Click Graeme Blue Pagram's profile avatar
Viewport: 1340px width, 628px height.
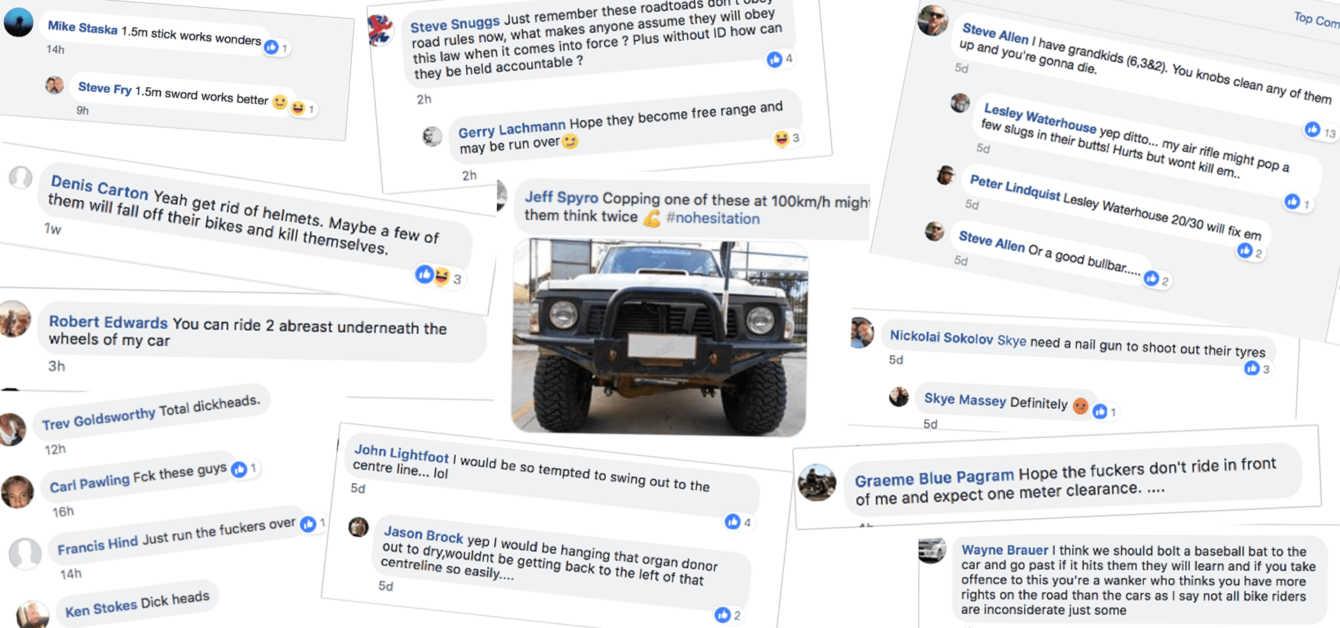tap(817, 482)
